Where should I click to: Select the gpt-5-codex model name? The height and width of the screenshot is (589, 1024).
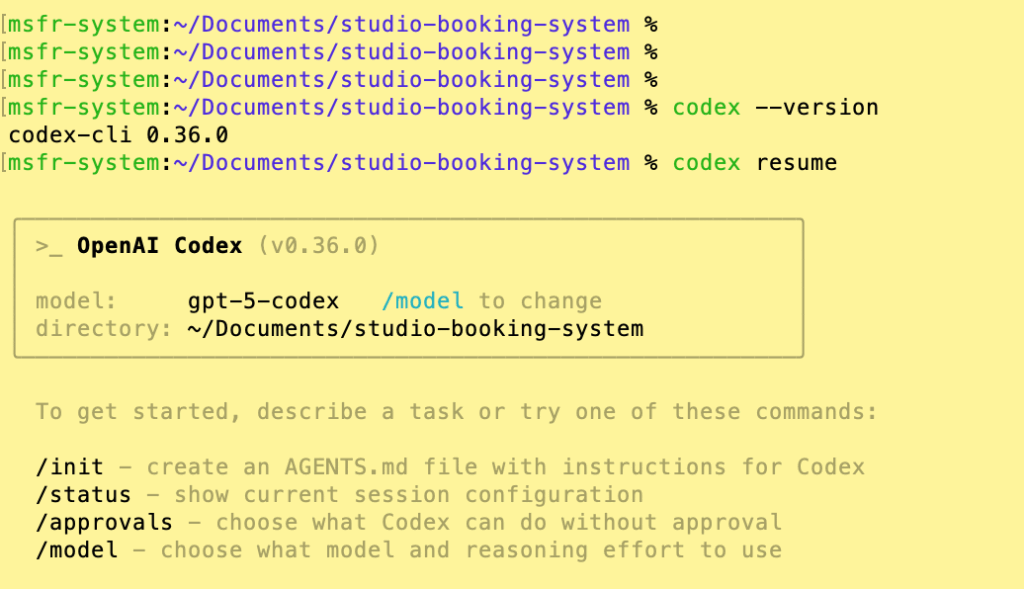coord(263,301)
